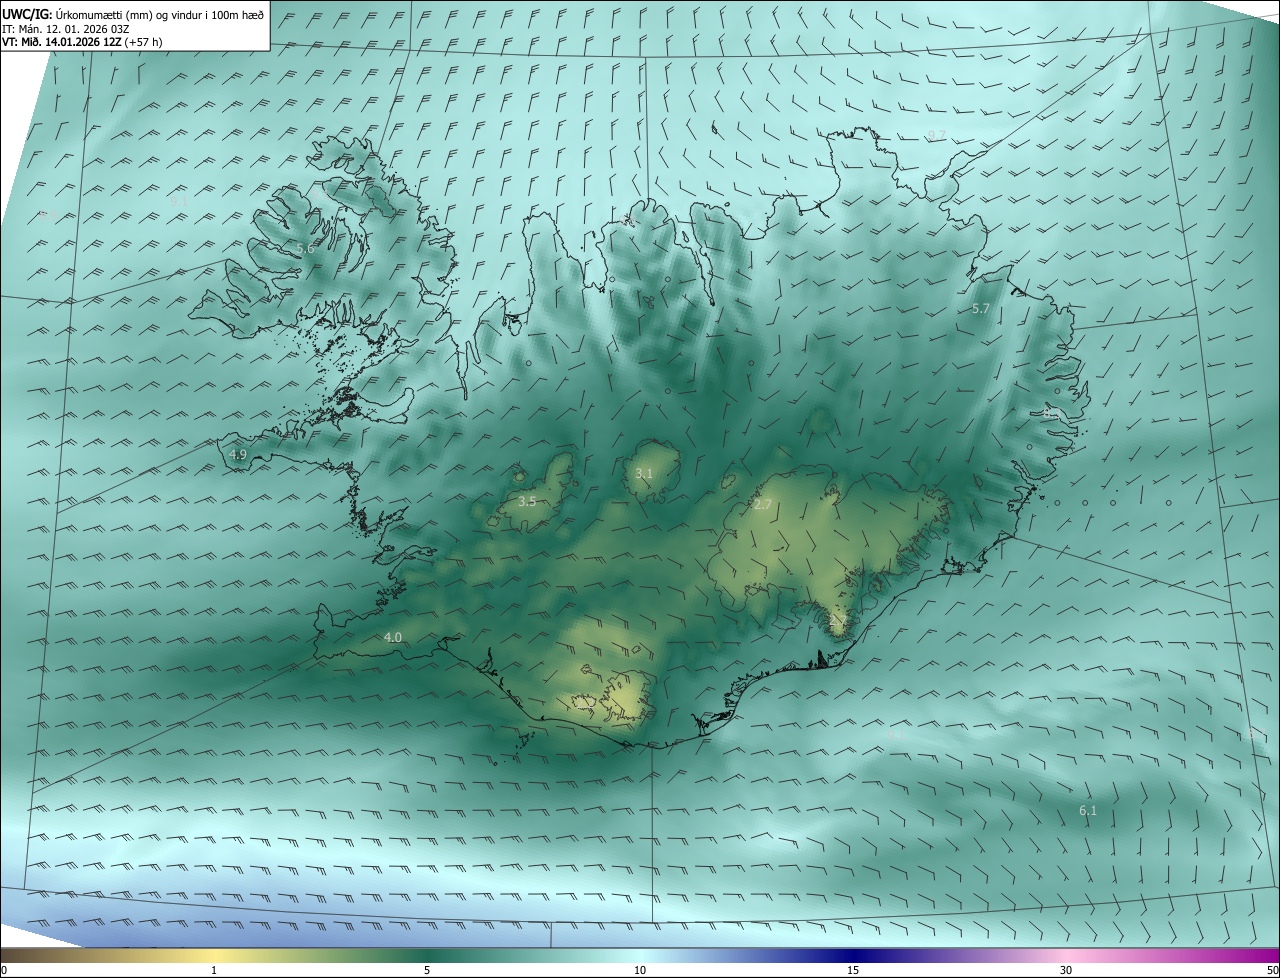Click the valid time line 'VT: Mið. 14.01.2026 12Z'
This screenshot has width=1280, height=978.
[x=61, y=42]
